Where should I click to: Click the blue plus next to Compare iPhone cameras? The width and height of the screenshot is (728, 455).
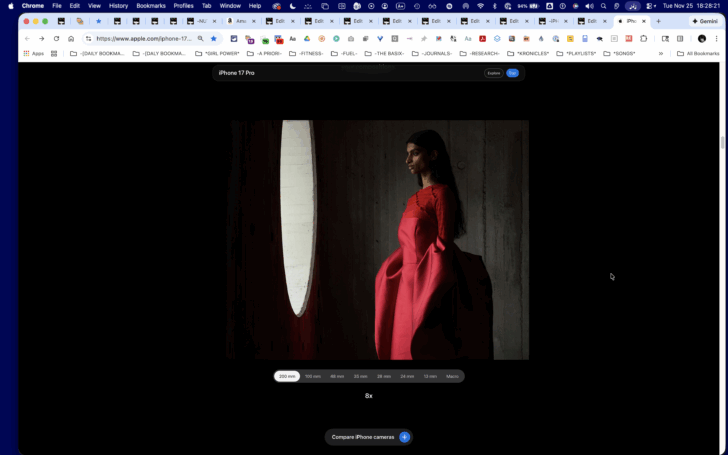[404, 437]
